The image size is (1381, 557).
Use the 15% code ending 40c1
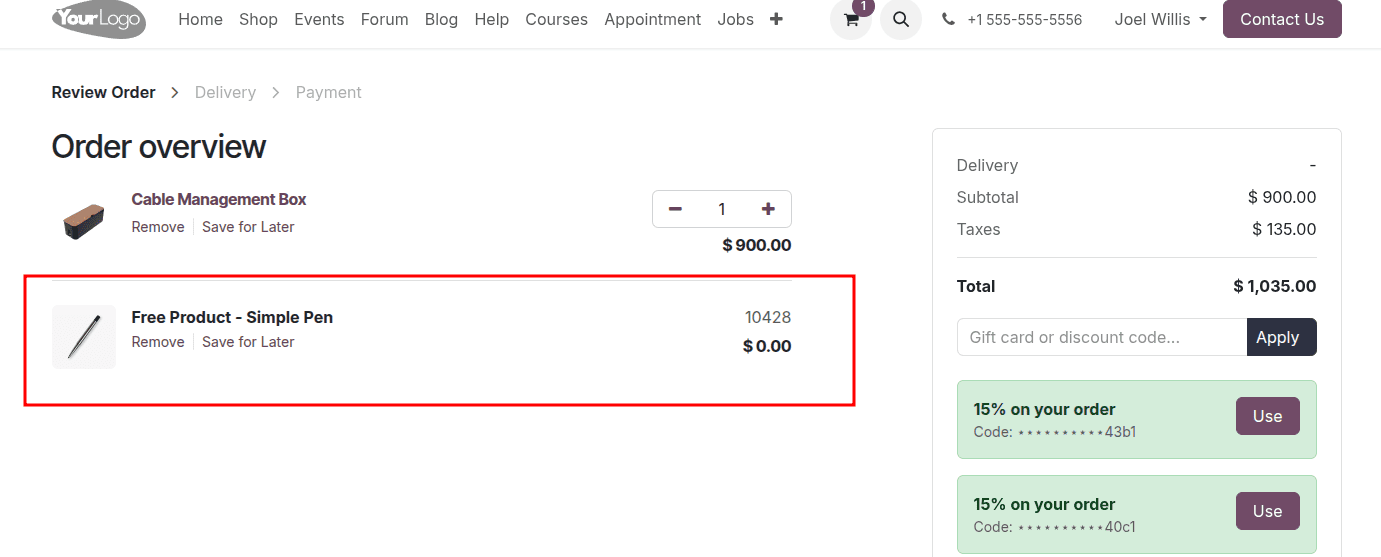tap(1267, 511)
